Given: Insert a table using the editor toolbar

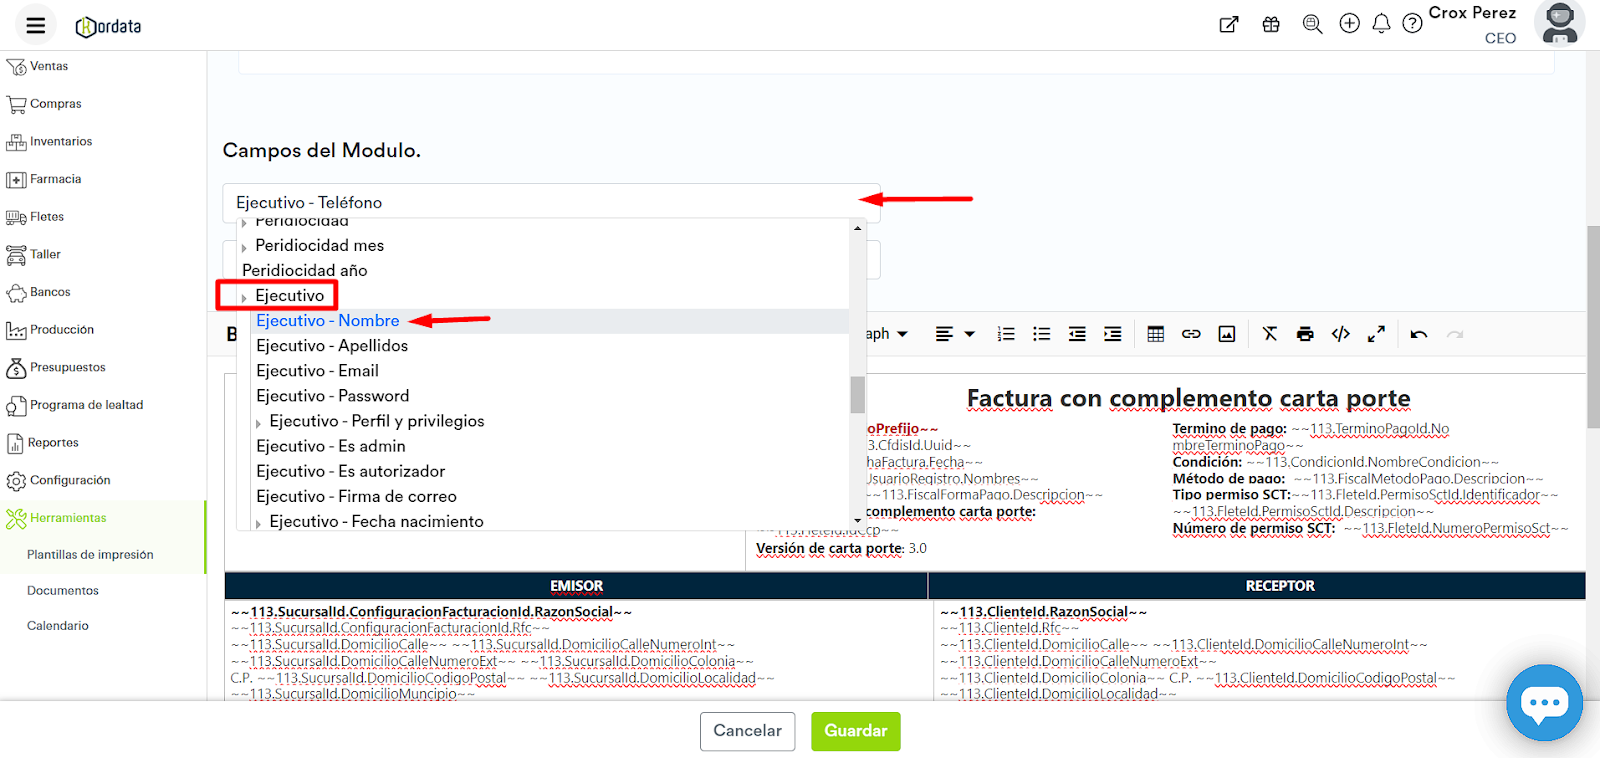Looking at the screenshot, I should pos(1155,334).
